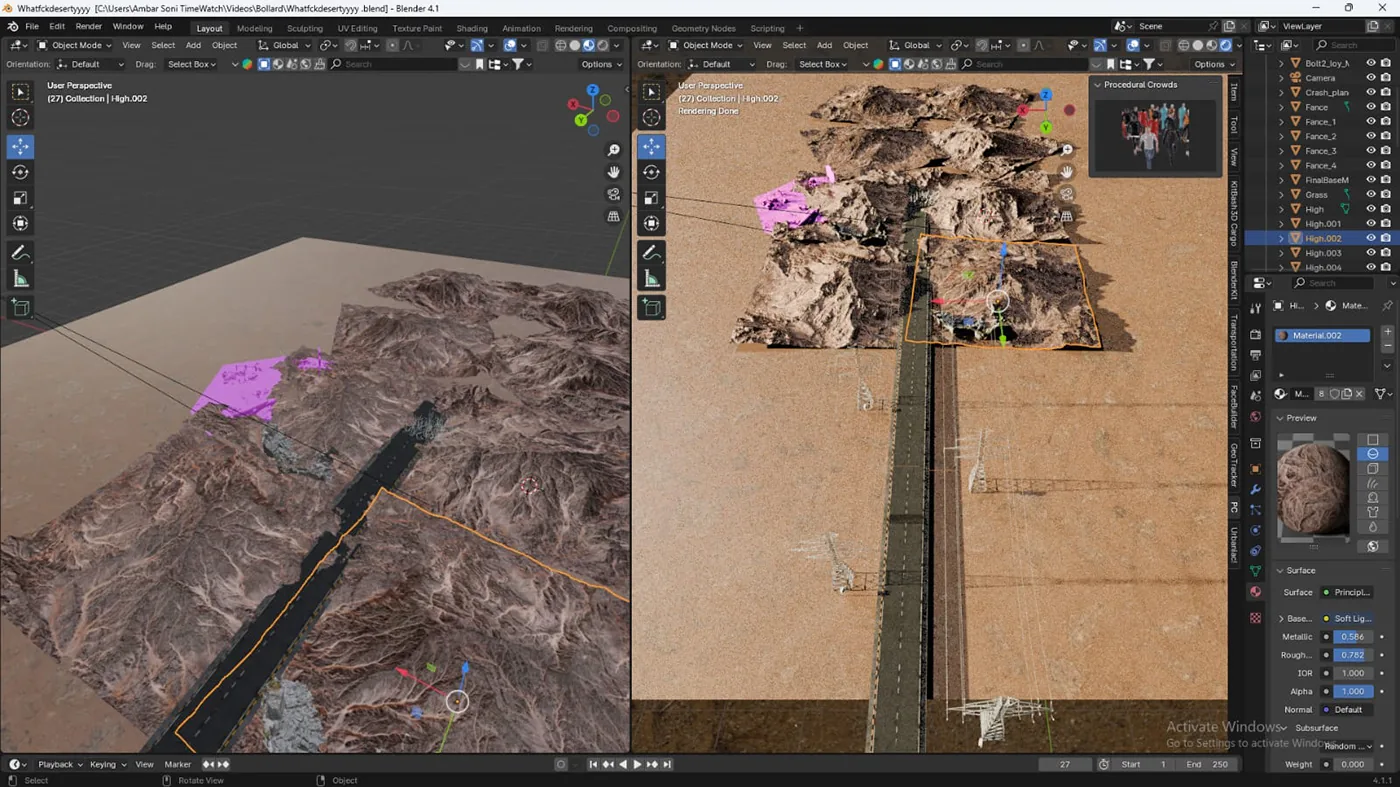Select sphere preview shape for material
This screenshot has height=787, width=1400.
(x=1373, y=454)
